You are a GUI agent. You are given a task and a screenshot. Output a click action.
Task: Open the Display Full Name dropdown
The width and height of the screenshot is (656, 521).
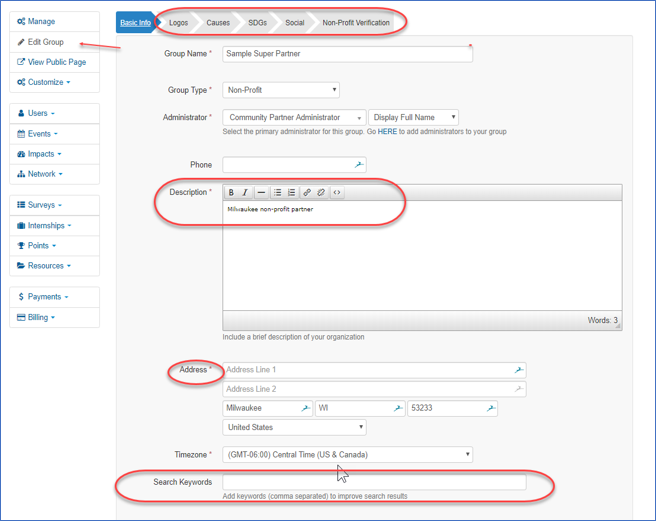point(412,118)
